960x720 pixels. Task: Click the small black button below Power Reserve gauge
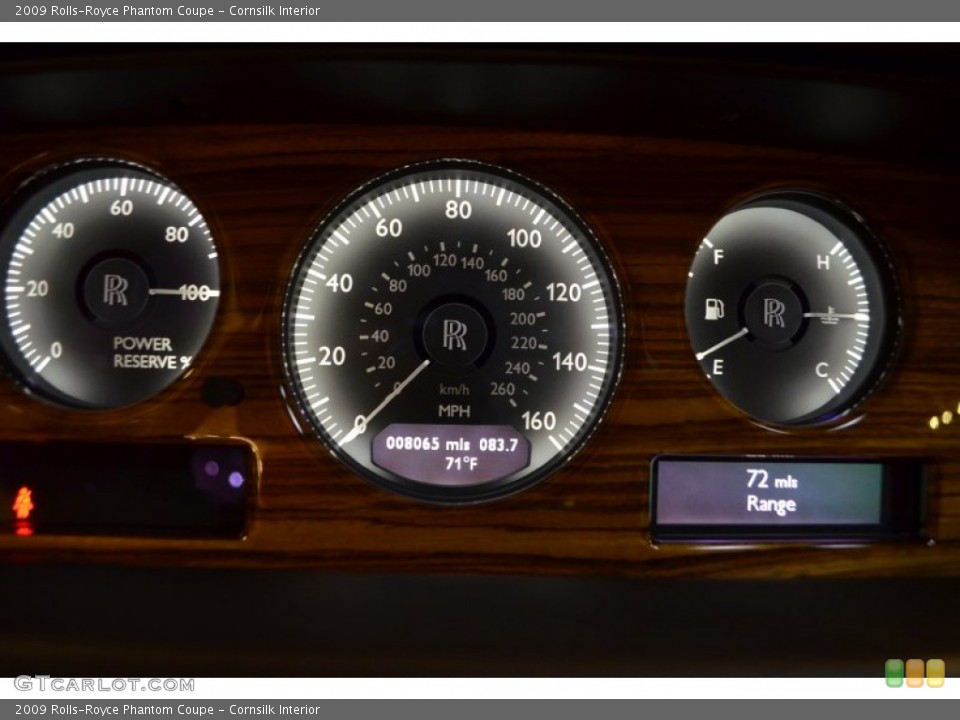click(223, 392)
